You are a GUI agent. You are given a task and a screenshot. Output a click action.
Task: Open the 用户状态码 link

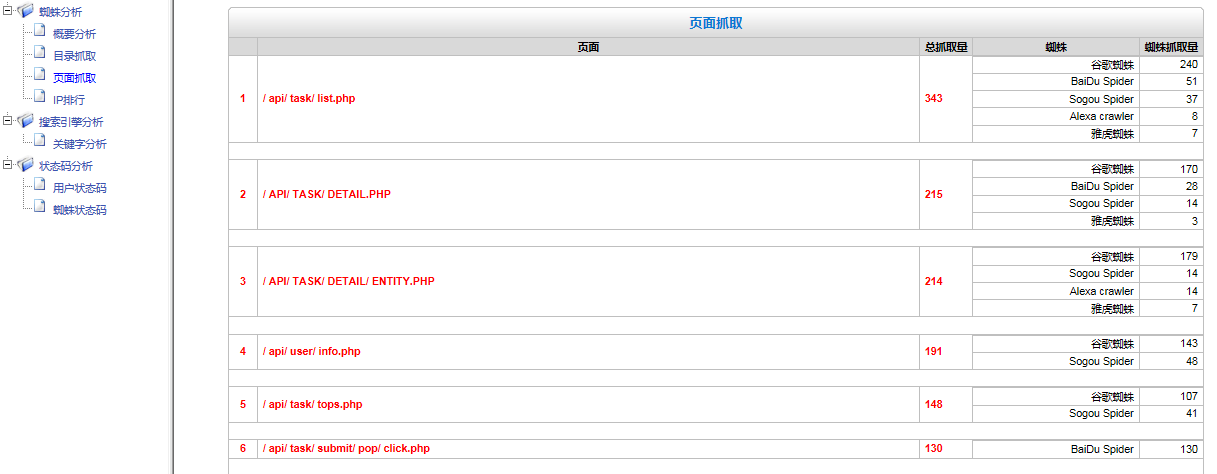[80, 188]
